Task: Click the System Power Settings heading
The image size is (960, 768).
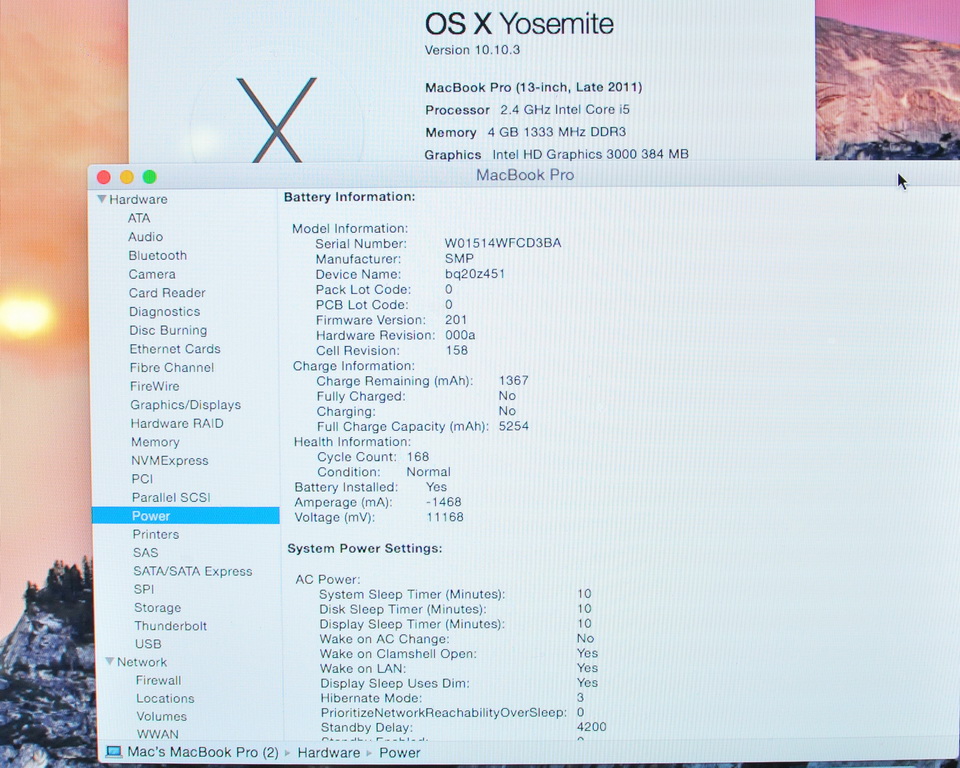Action: [x=365, y=548]
